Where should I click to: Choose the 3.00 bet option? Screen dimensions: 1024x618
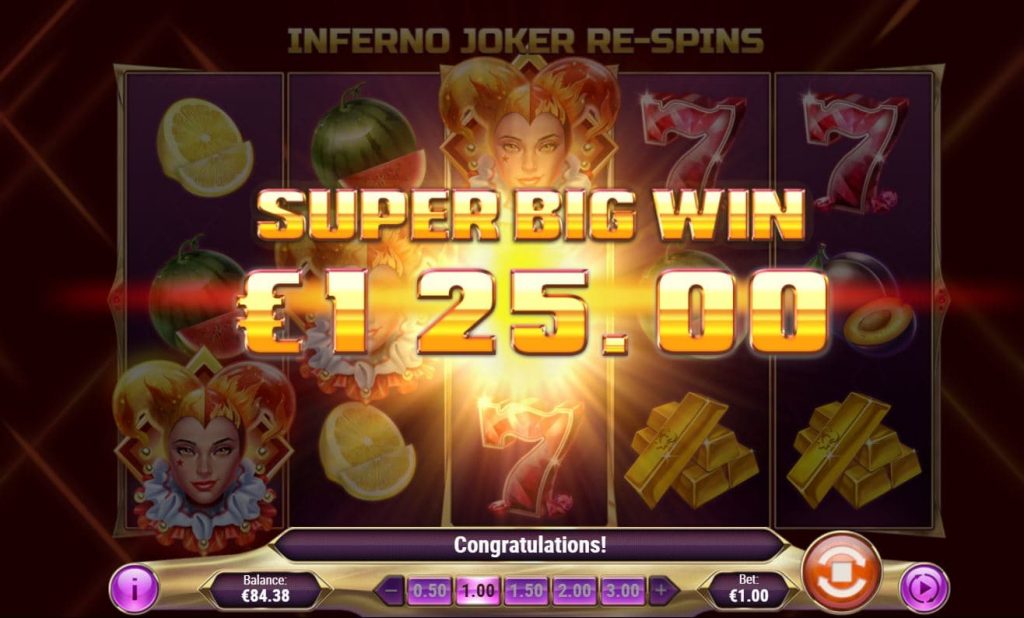click(622, 591)
